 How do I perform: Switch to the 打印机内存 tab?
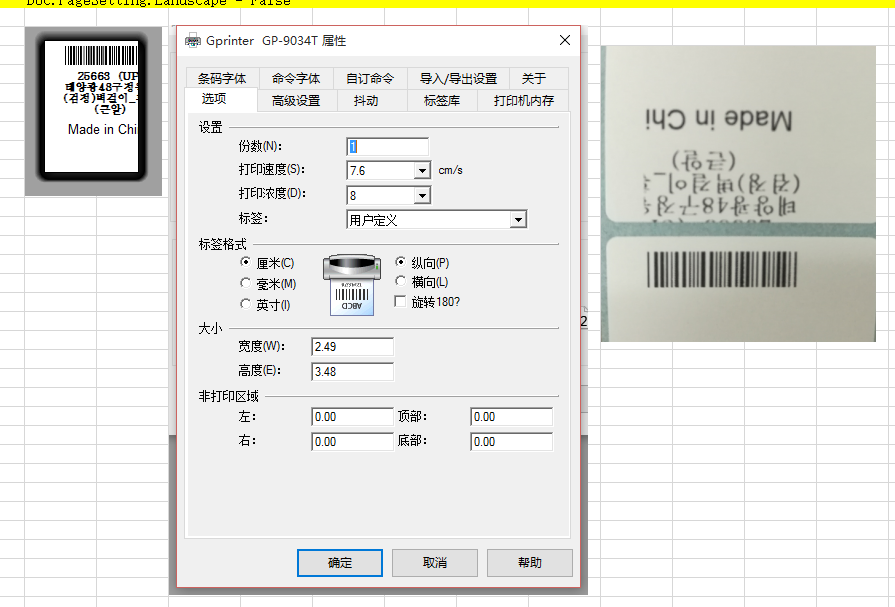523,101
